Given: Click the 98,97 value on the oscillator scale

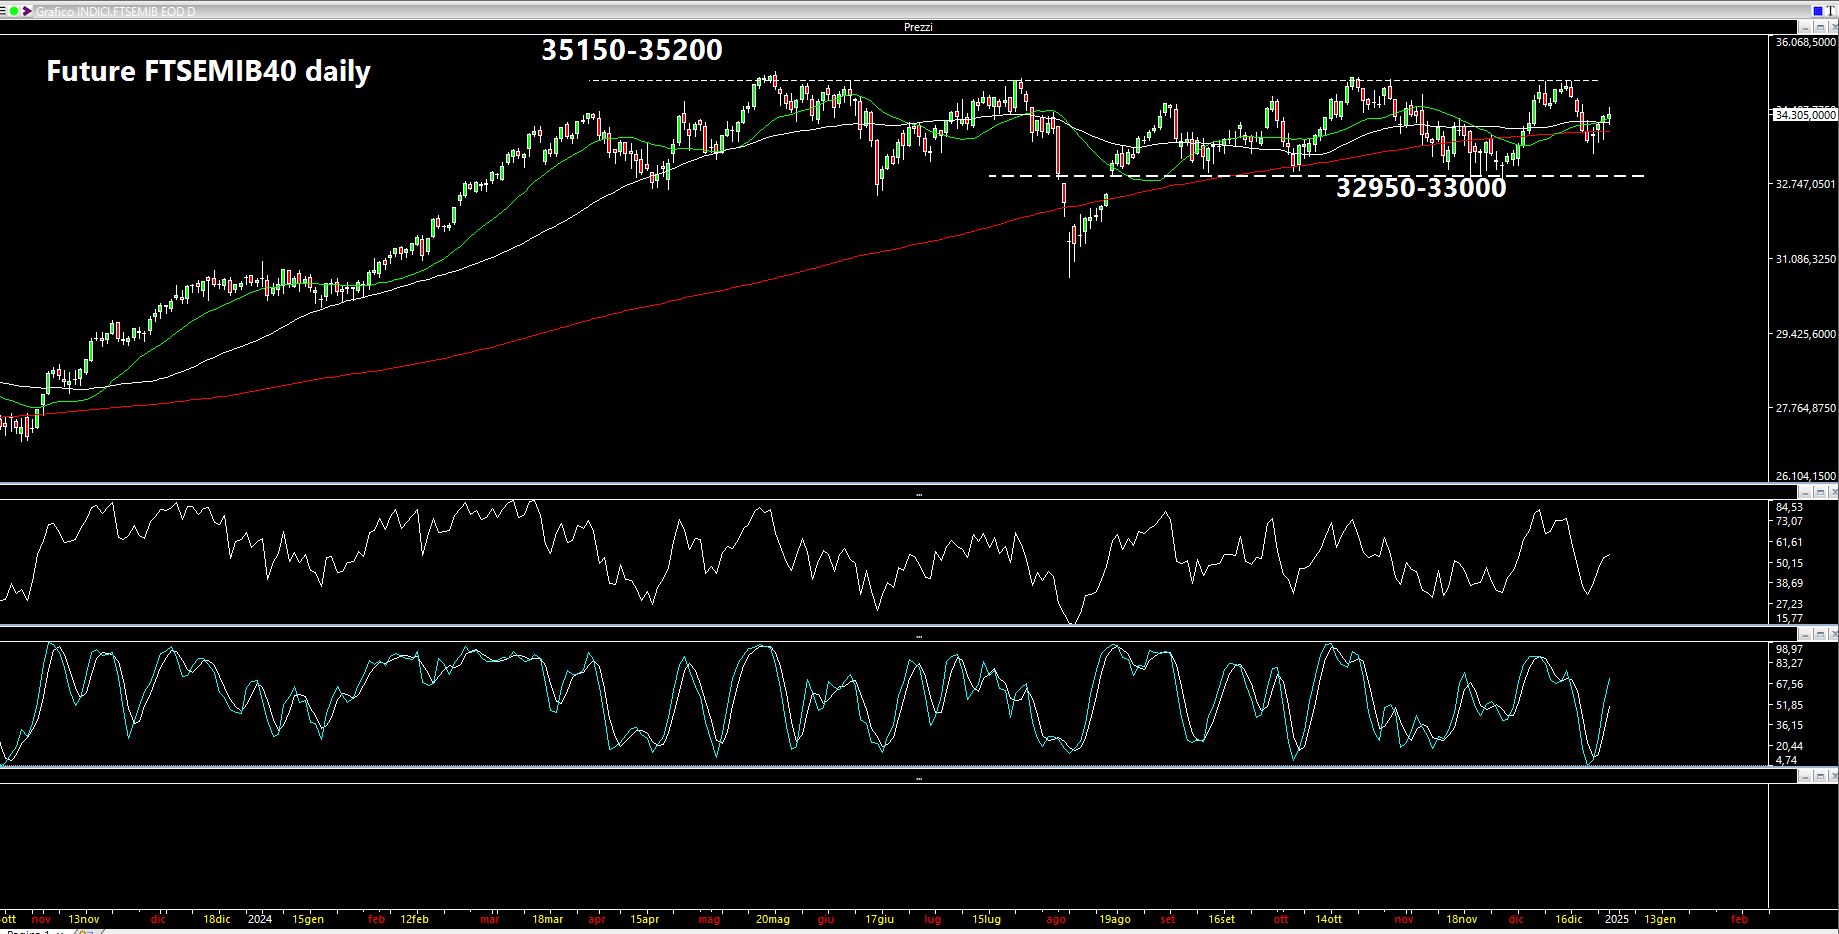Looking at the screenshot, I should [1789, 649].
